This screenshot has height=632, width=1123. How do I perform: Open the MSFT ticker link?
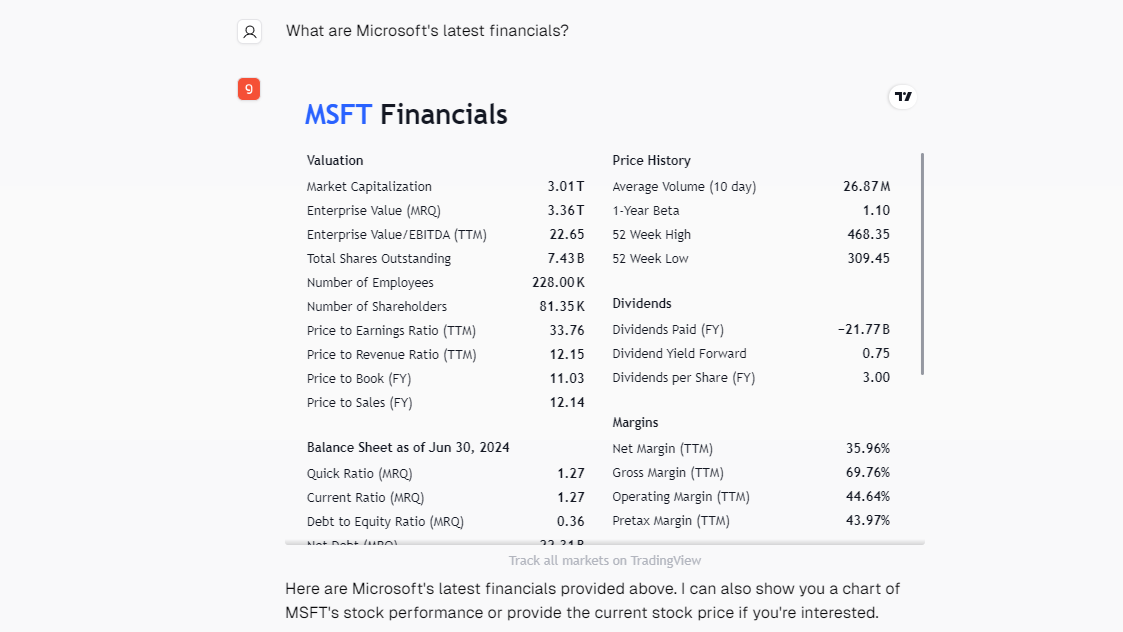[x=338, y=115]
